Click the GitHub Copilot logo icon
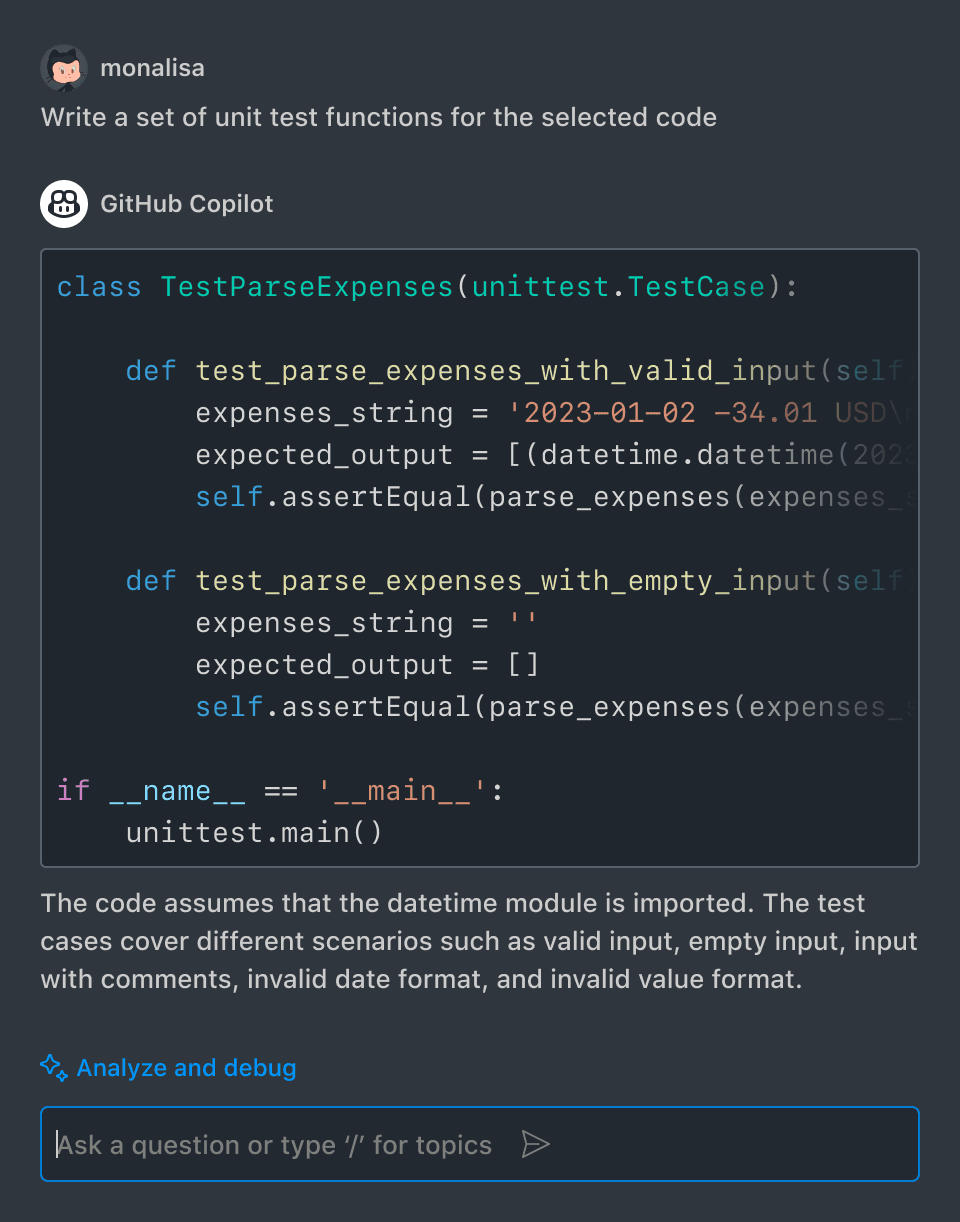The height and width of the screenshot is (1222, 960). [64, 204]
